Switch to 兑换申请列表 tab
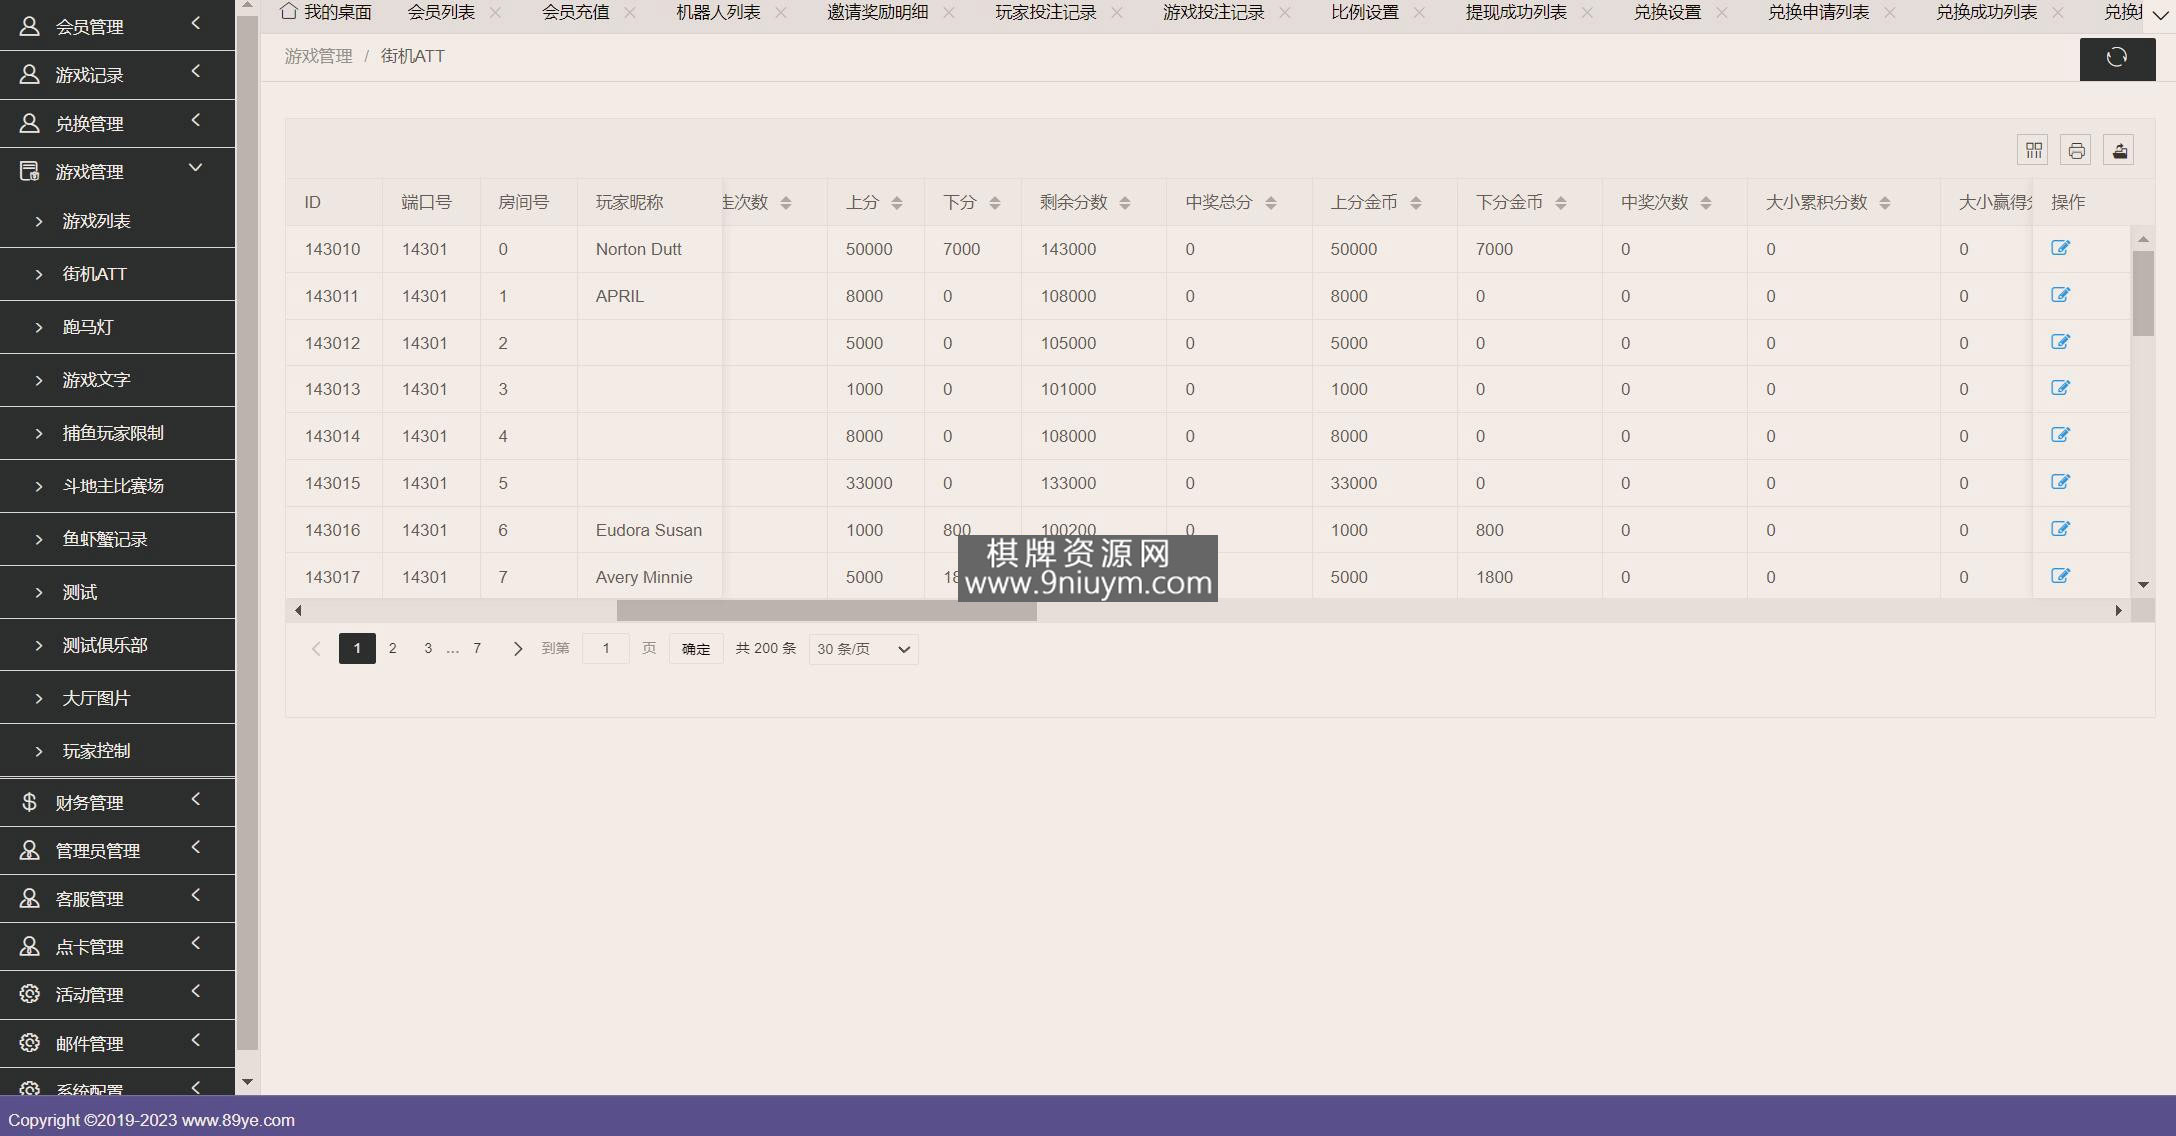Viewport: 2176px width, 1136px height. click(1818, 13)
